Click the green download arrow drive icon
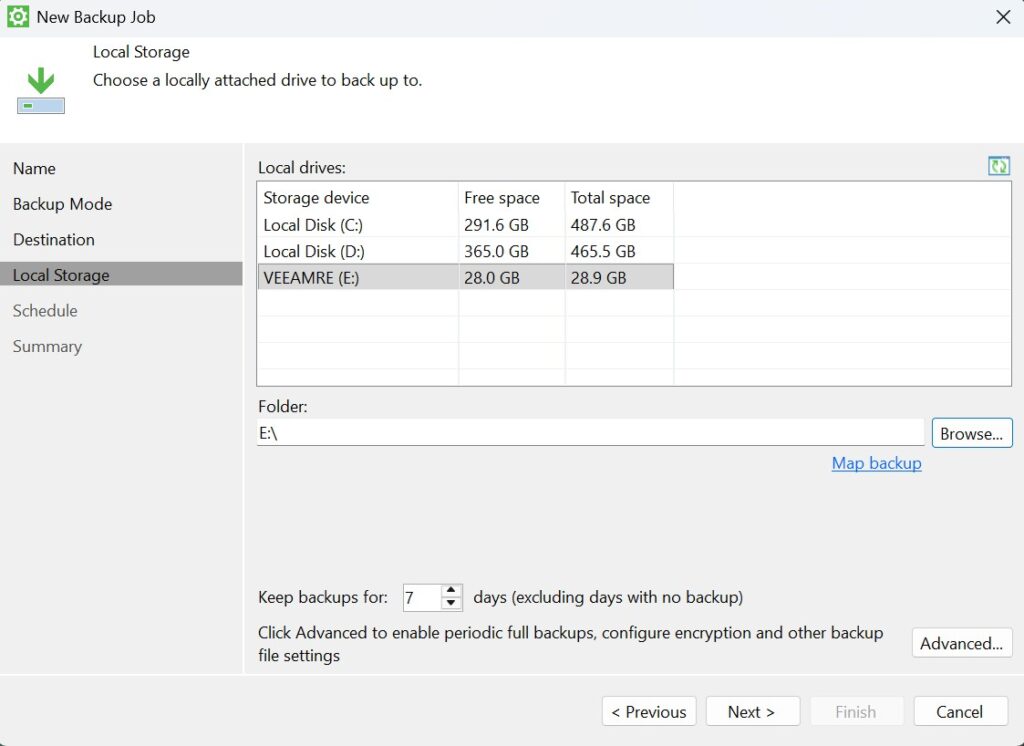The width and height of the screenshot is (1024, 746). (41, 89)
